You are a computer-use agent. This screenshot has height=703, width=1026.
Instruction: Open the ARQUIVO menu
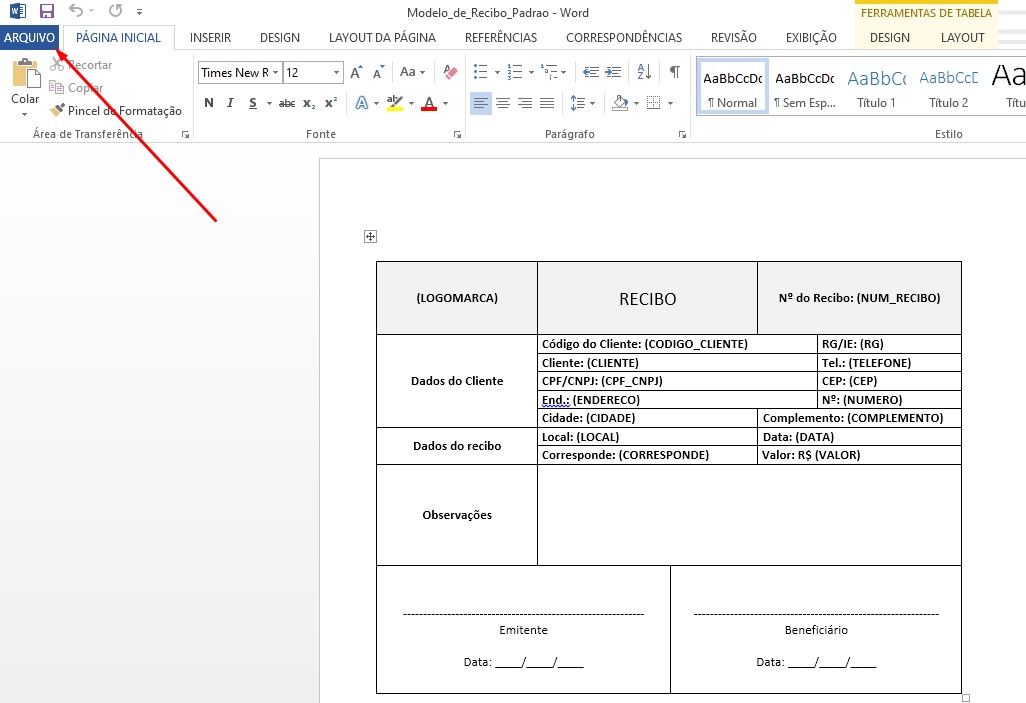coord(29,38)
